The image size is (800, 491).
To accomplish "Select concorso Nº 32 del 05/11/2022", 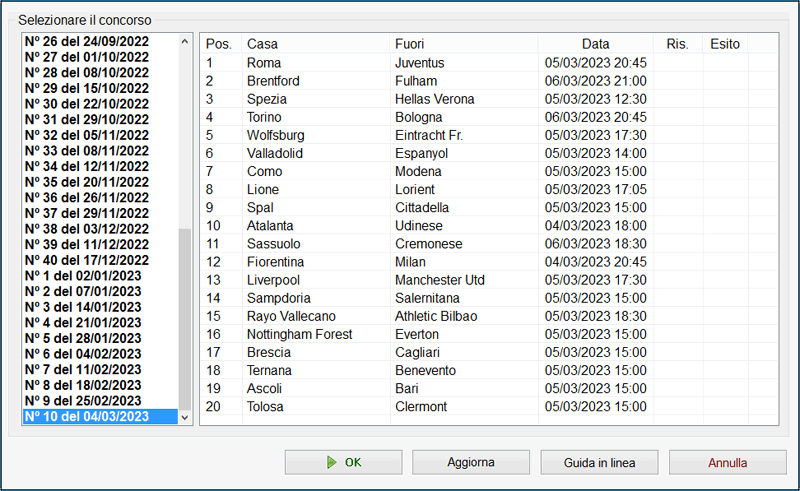I will pos(101,135).
